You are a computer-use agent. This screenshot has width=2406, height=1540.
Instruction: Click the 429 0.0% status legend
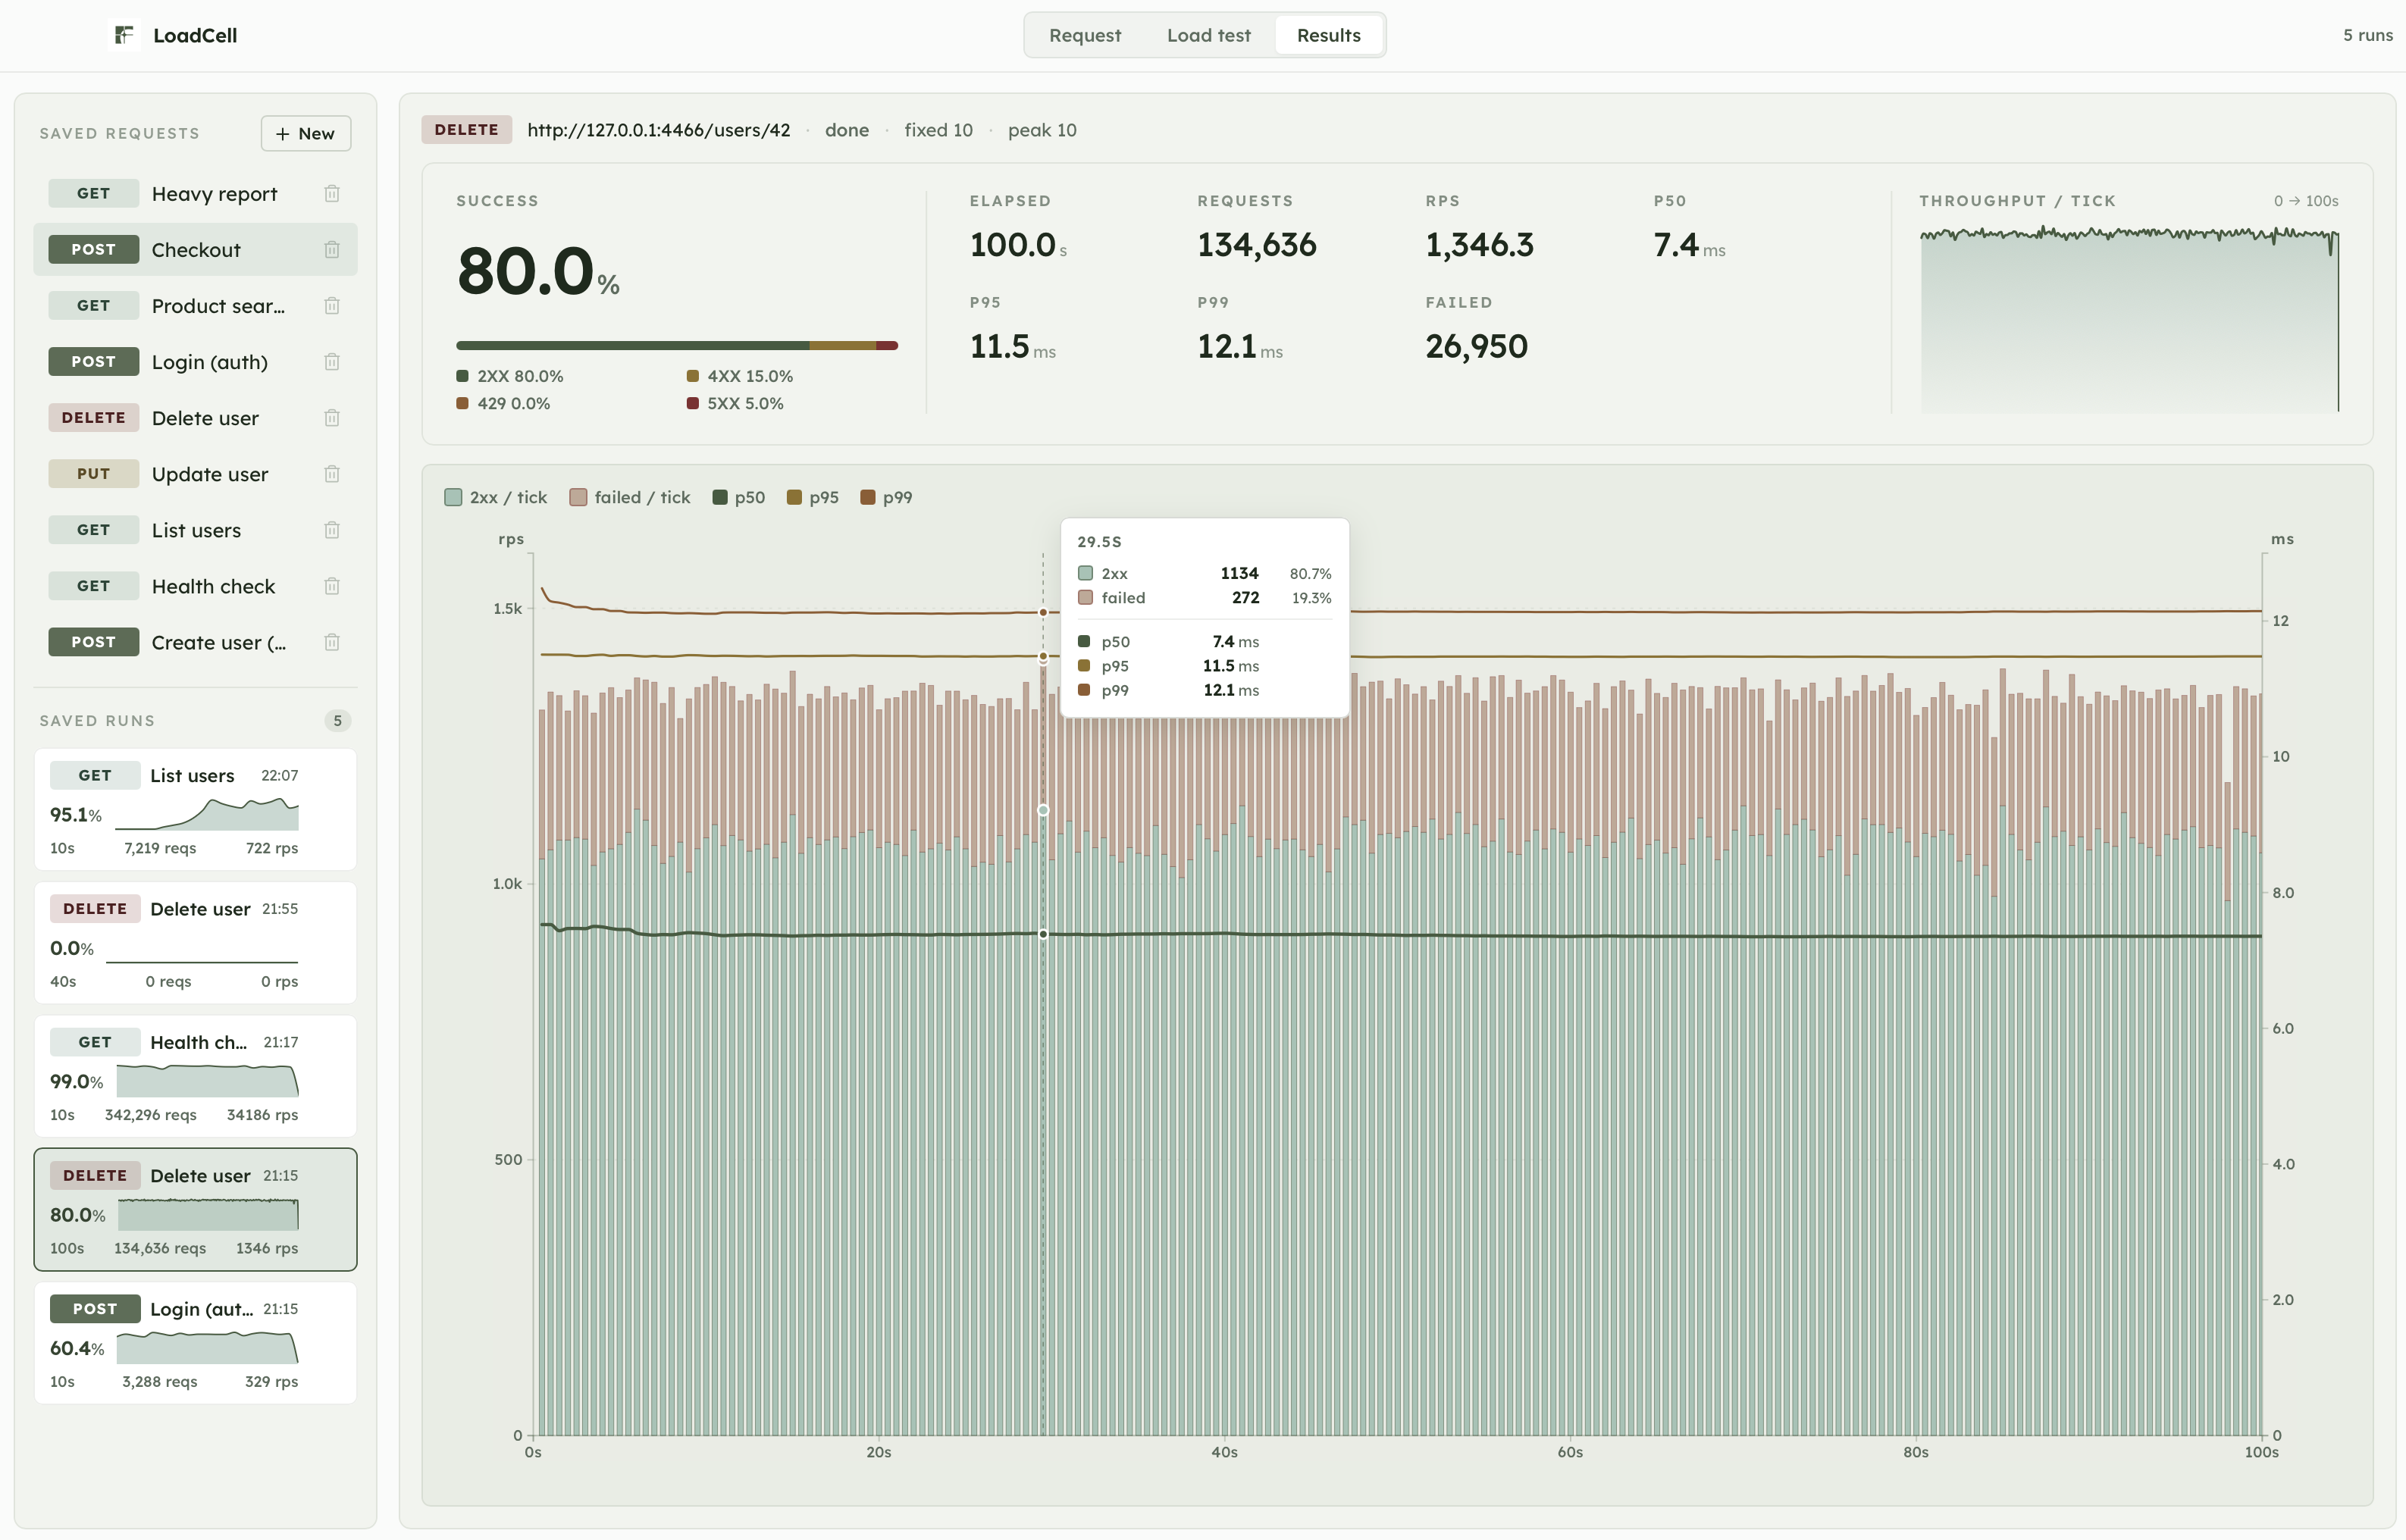pos(504,404)
